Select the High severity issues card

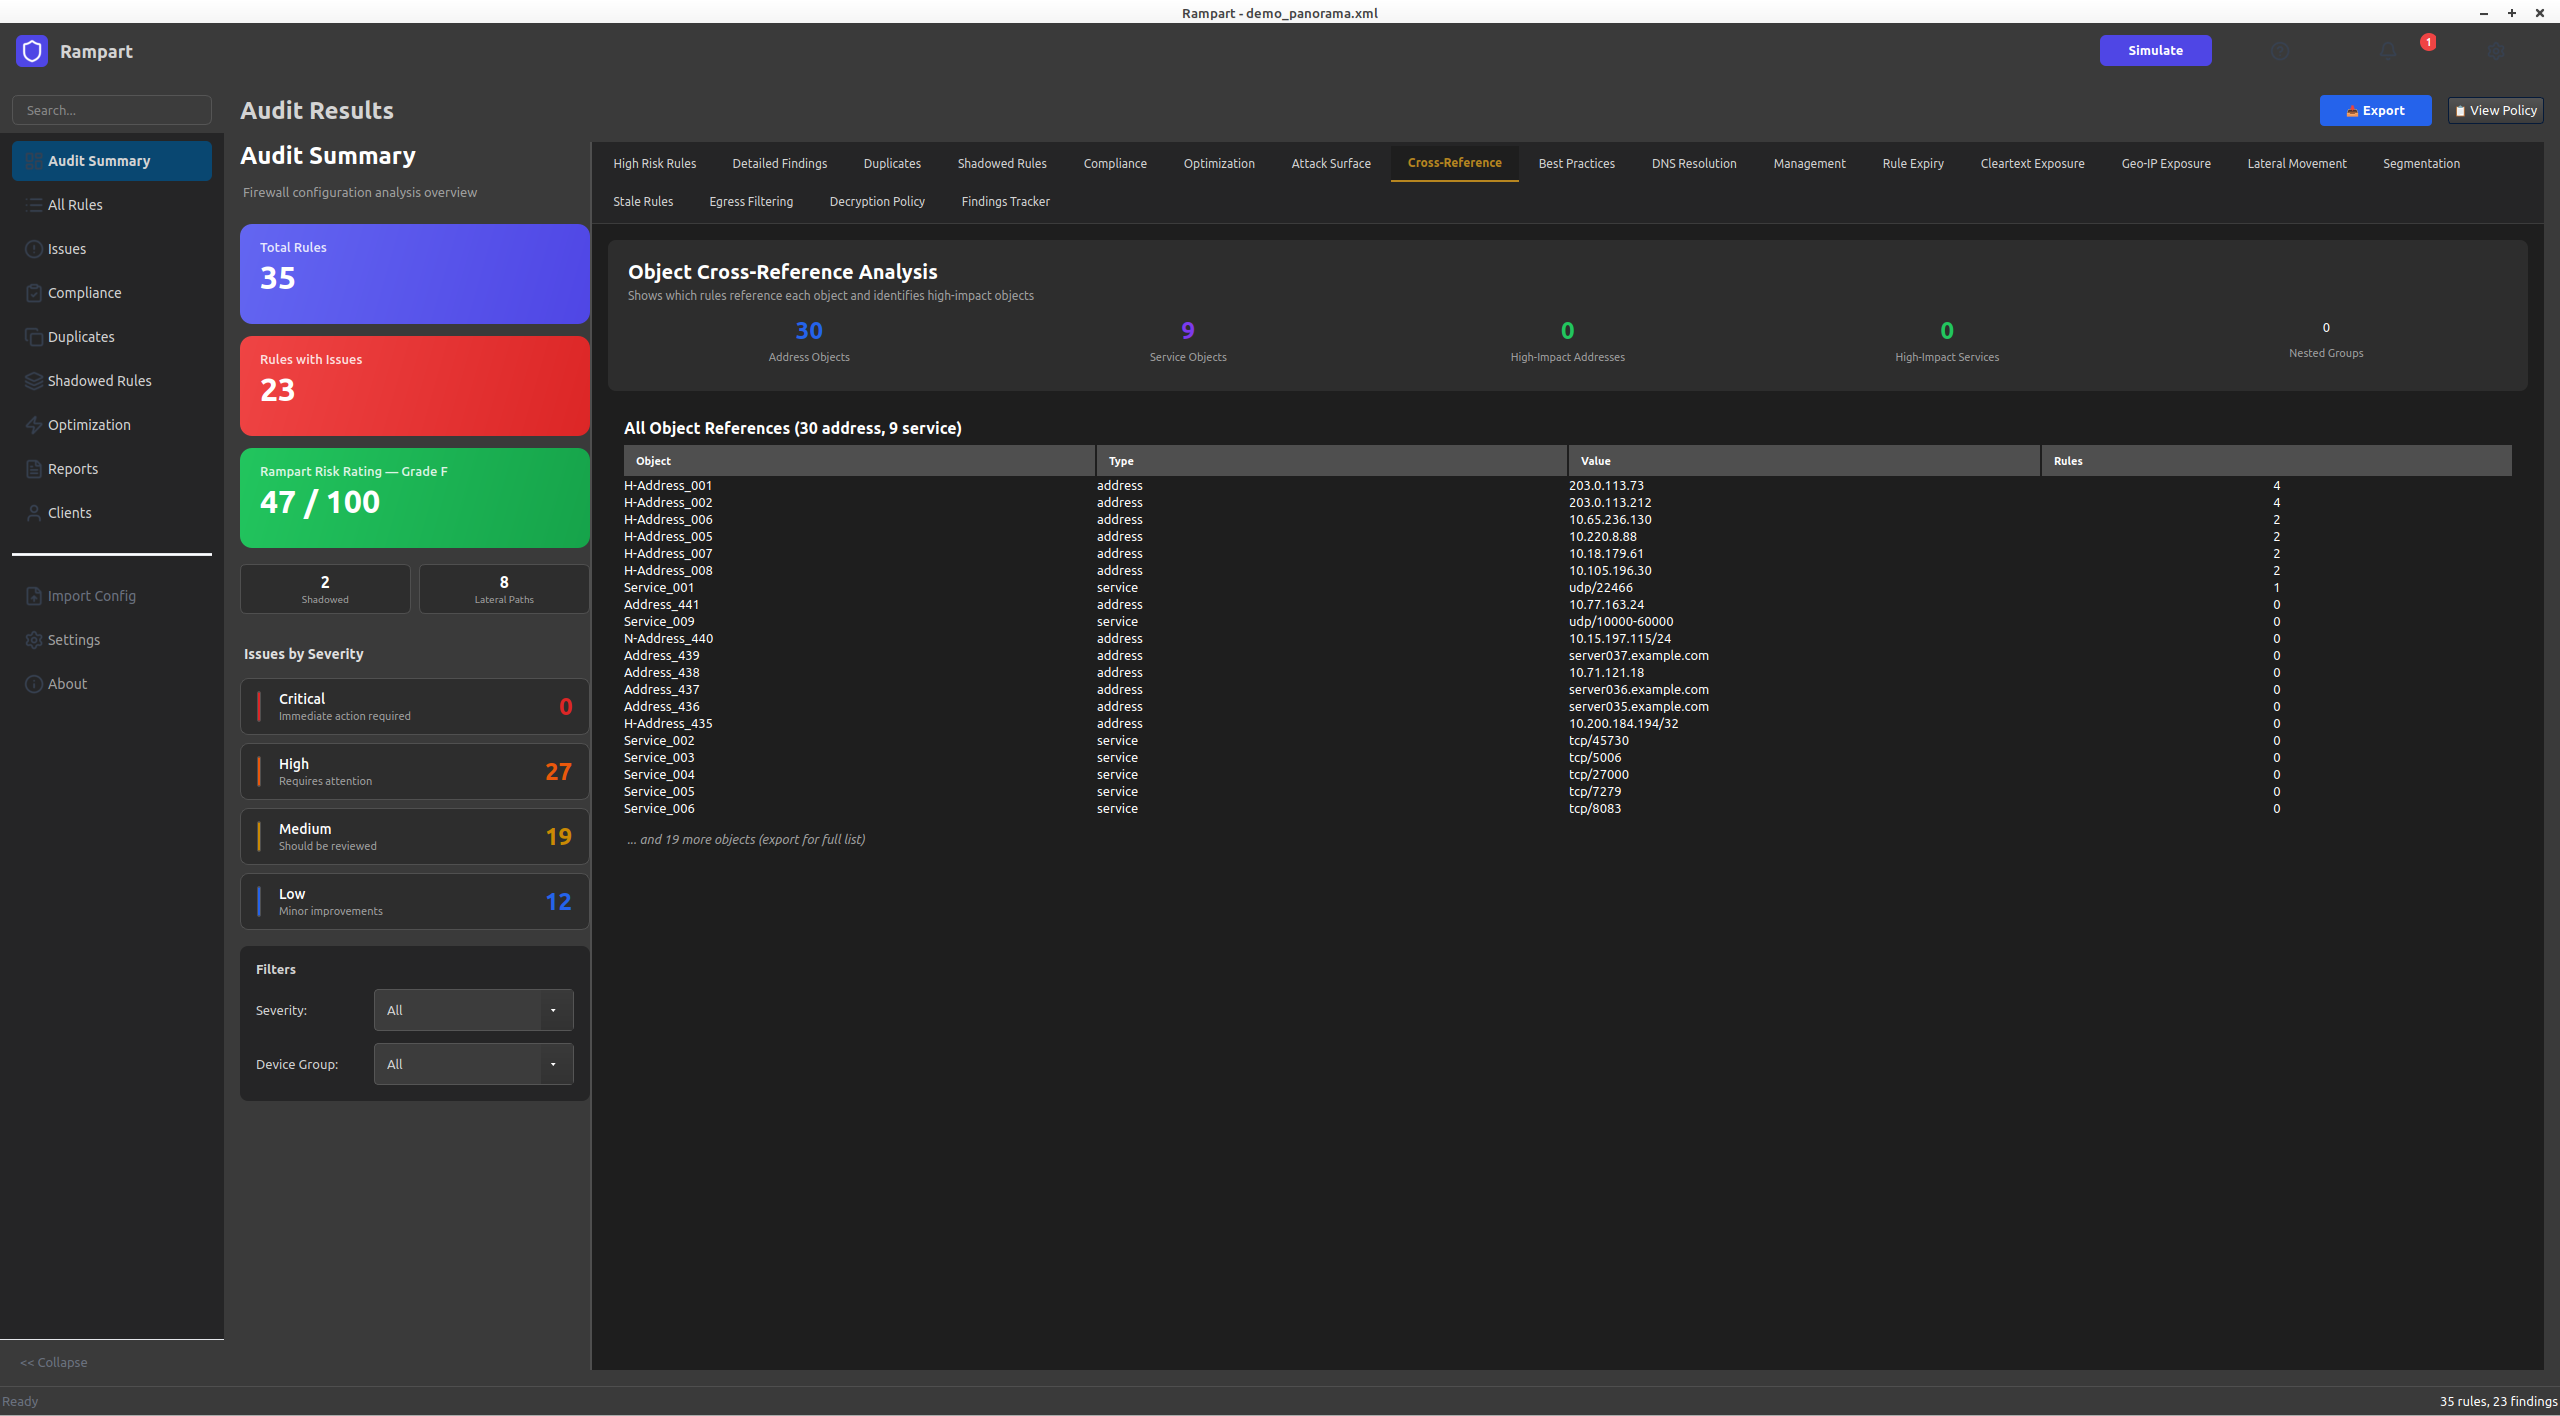pos(414,771)
